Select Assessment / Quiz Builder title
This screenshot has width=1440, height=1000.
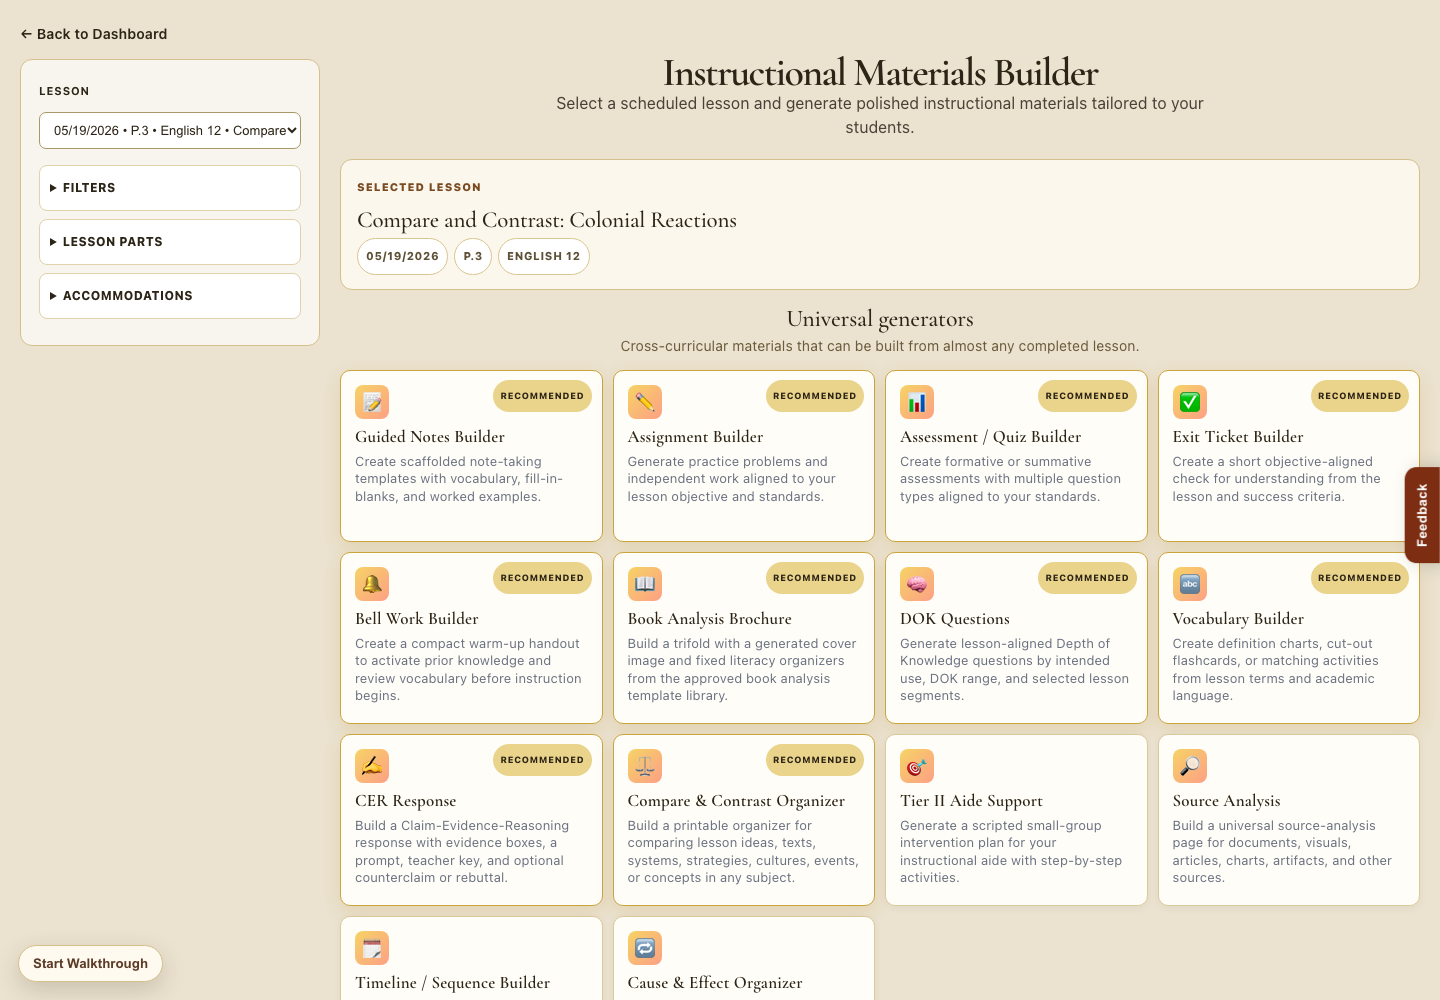(990, 437)
